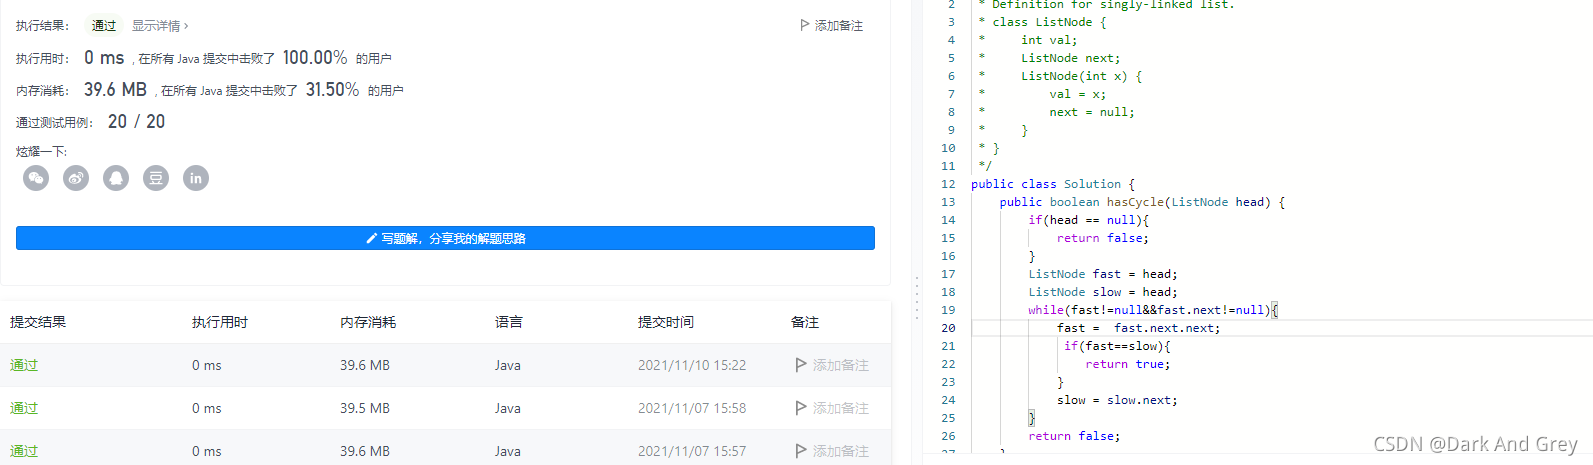Click 'public class Solution {' line
This screenshot has height=465, width=1593.
point(1053,184)
